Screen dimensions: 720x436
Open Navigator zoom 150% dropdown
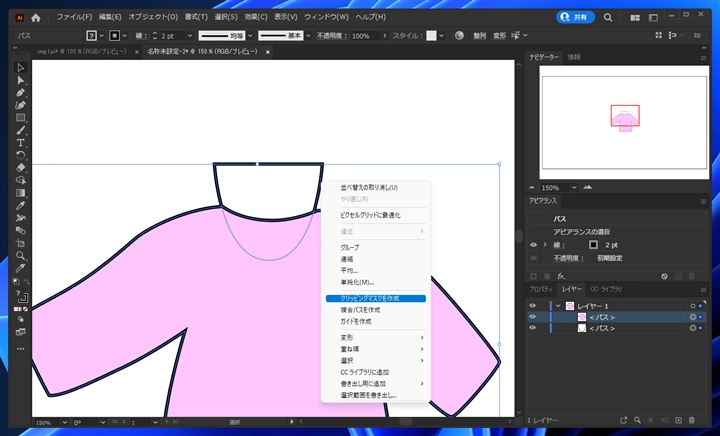tap(574, 187)
